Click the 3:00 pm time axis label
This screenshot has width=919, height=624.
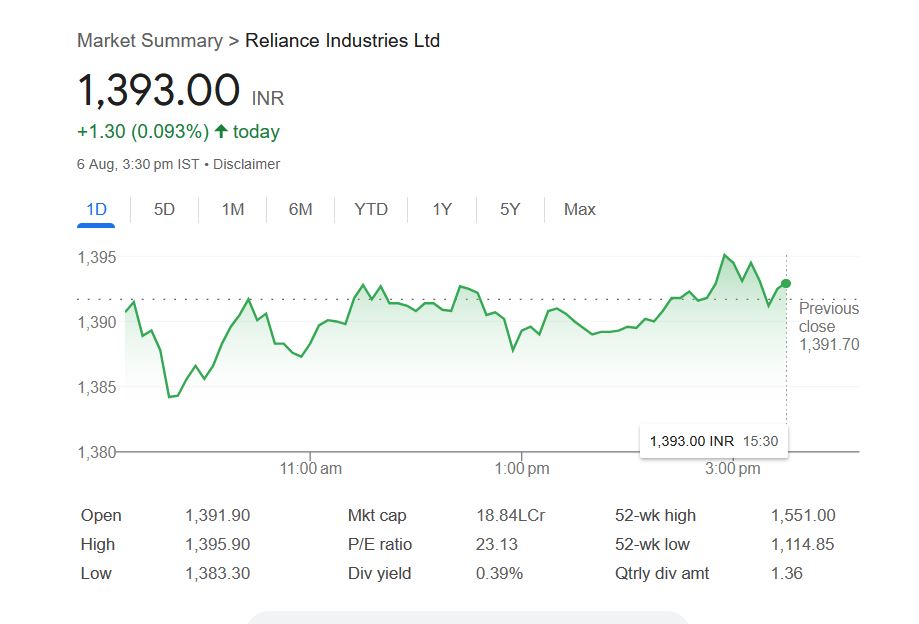(732, 468)
